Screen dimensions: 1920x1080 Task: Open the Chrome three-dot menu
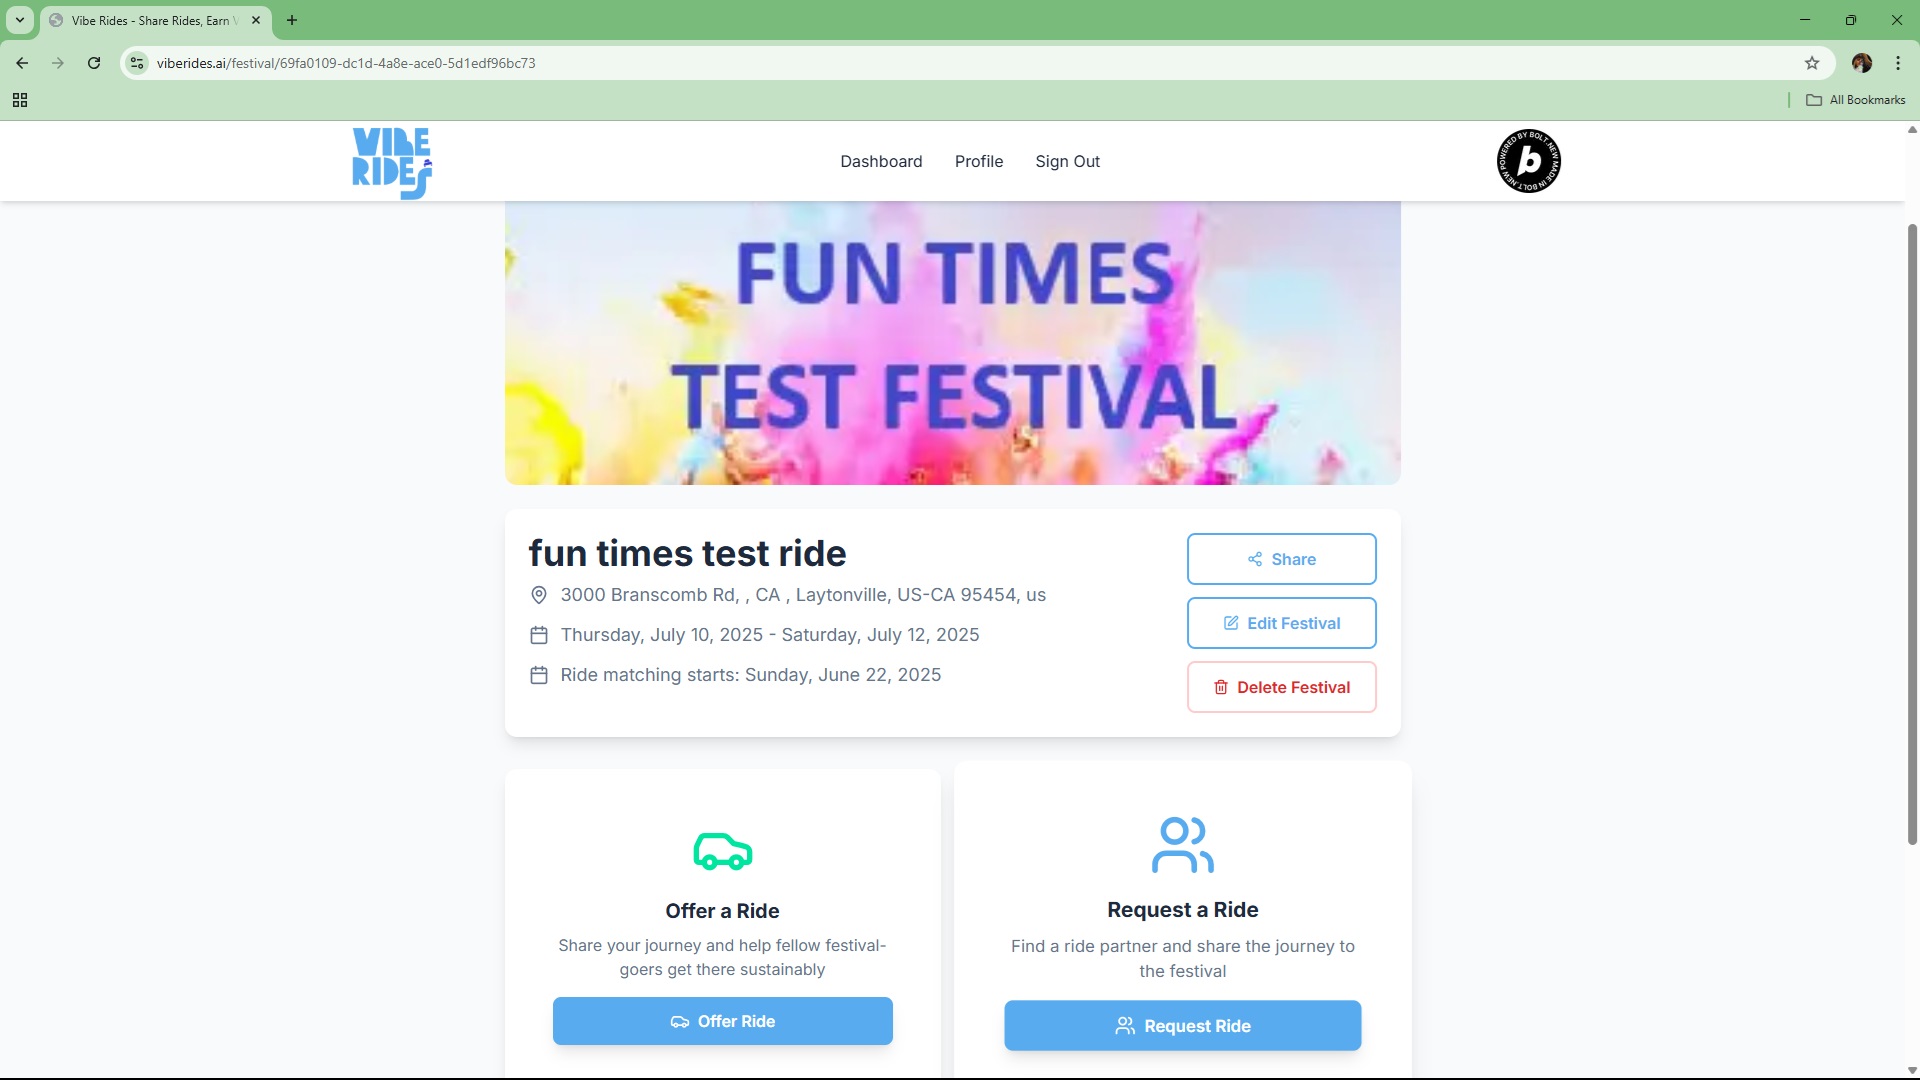point(1897,63)
